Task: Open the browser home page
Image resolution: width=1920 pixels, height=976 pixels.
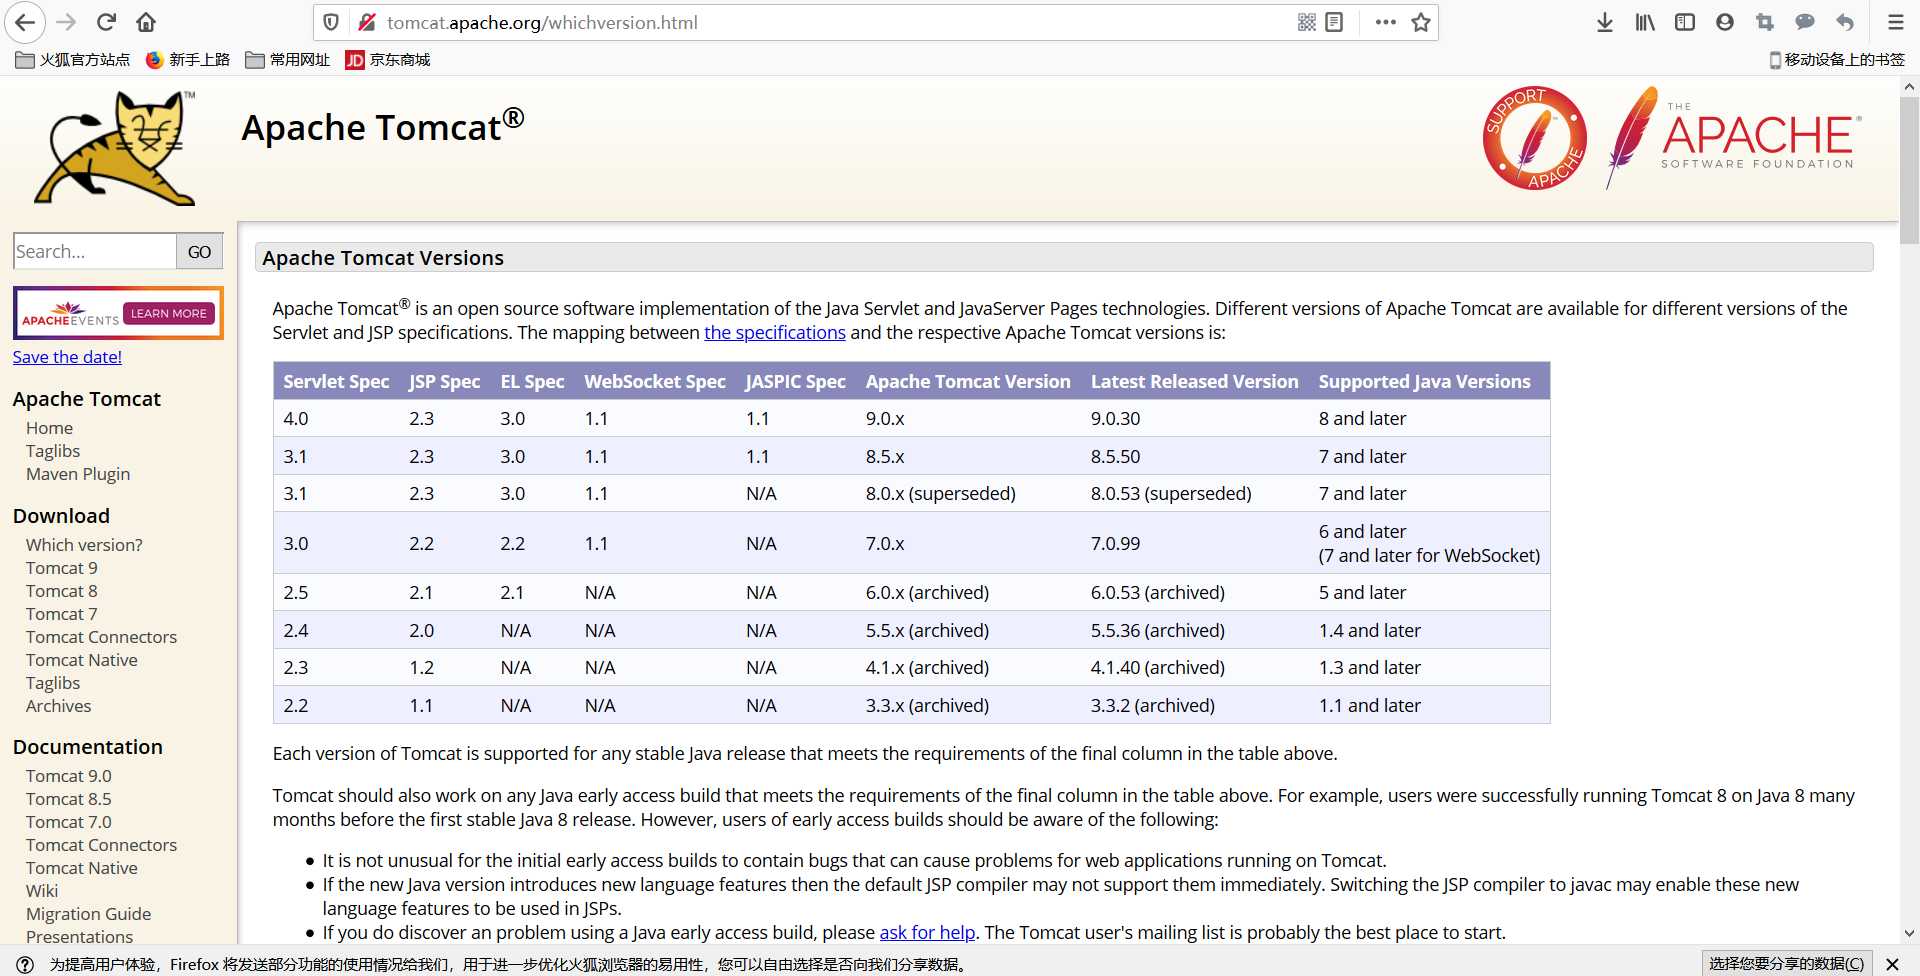Action: point(146,22)
